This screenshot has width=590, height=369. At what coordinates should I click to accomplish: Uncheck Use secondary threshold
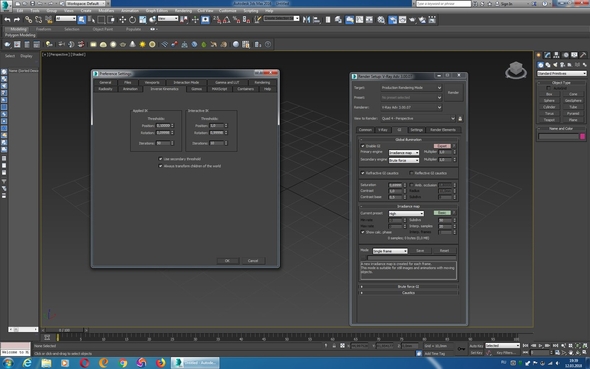pos(160,159)
